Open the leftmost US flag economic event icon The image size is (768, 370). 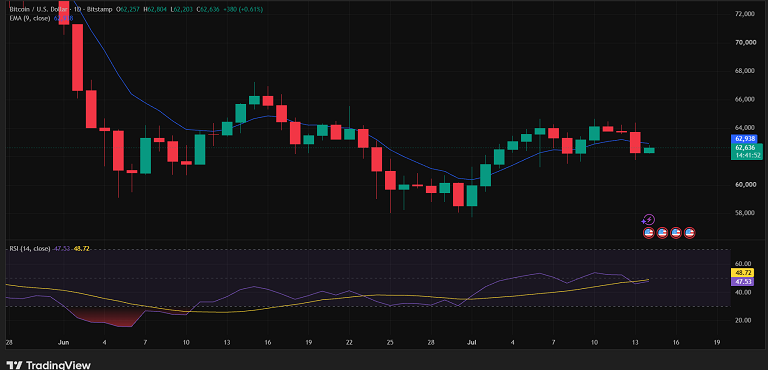coord(648,233)
